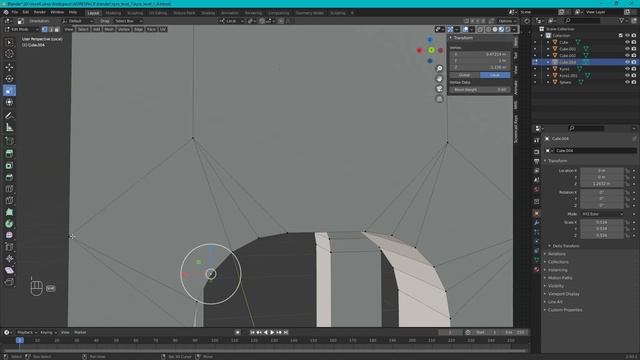The image size is (640, 360).
Task: Switch to solid viewport shading
Action: pyautogui.click(x=495, y=29)
